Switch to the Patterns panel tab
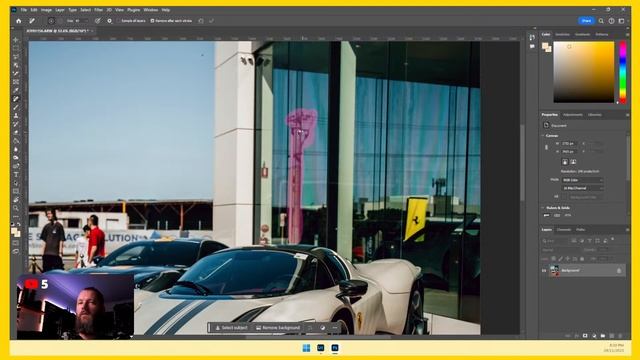Image resolution: width=640 pixels, height=360 pixels. click(602, 35)
